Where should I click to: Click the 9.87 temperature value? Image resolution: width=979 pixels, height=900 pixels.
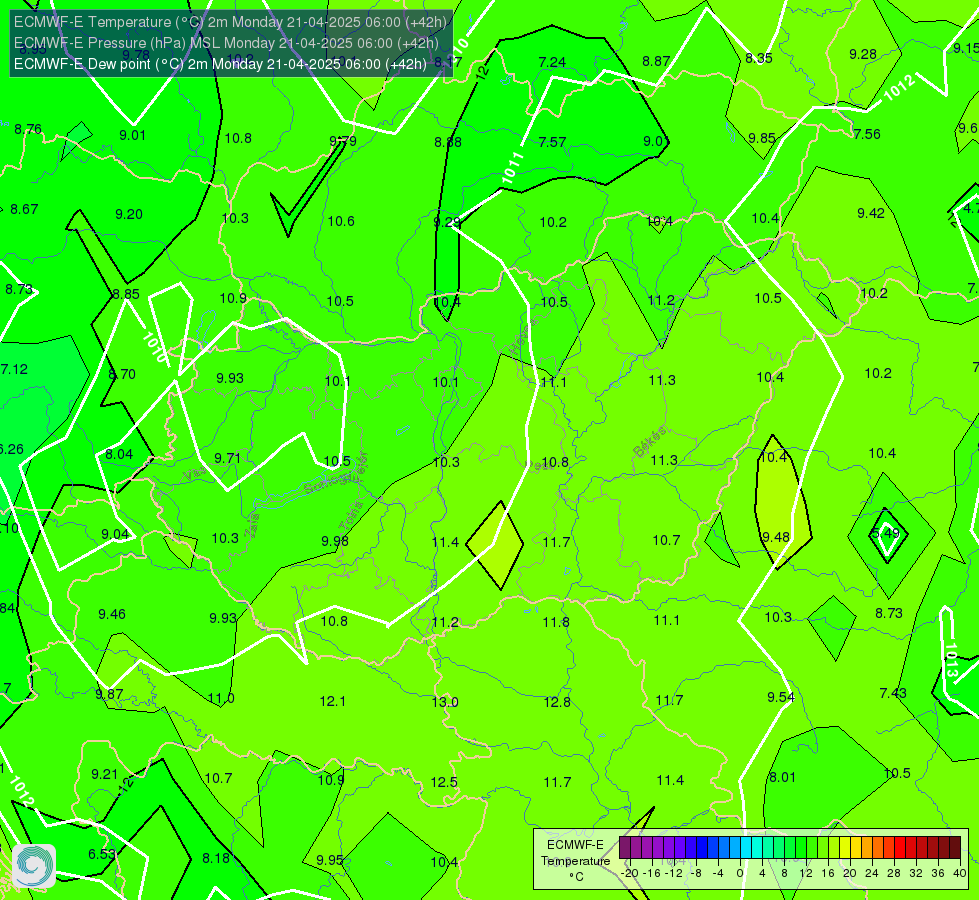click(109, 694)
